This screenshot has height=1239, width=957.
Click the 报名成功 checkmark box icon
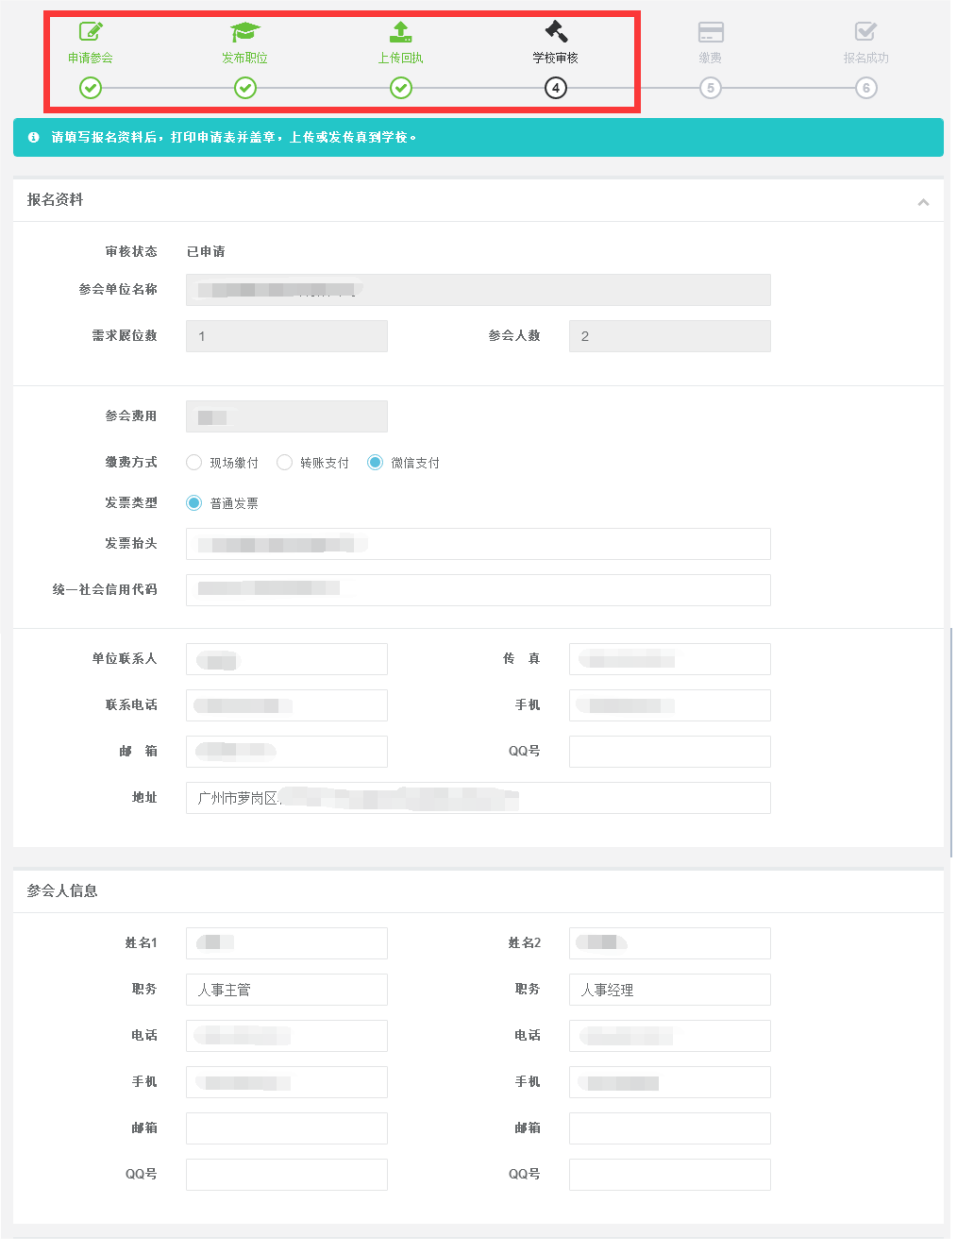(866, 32)
